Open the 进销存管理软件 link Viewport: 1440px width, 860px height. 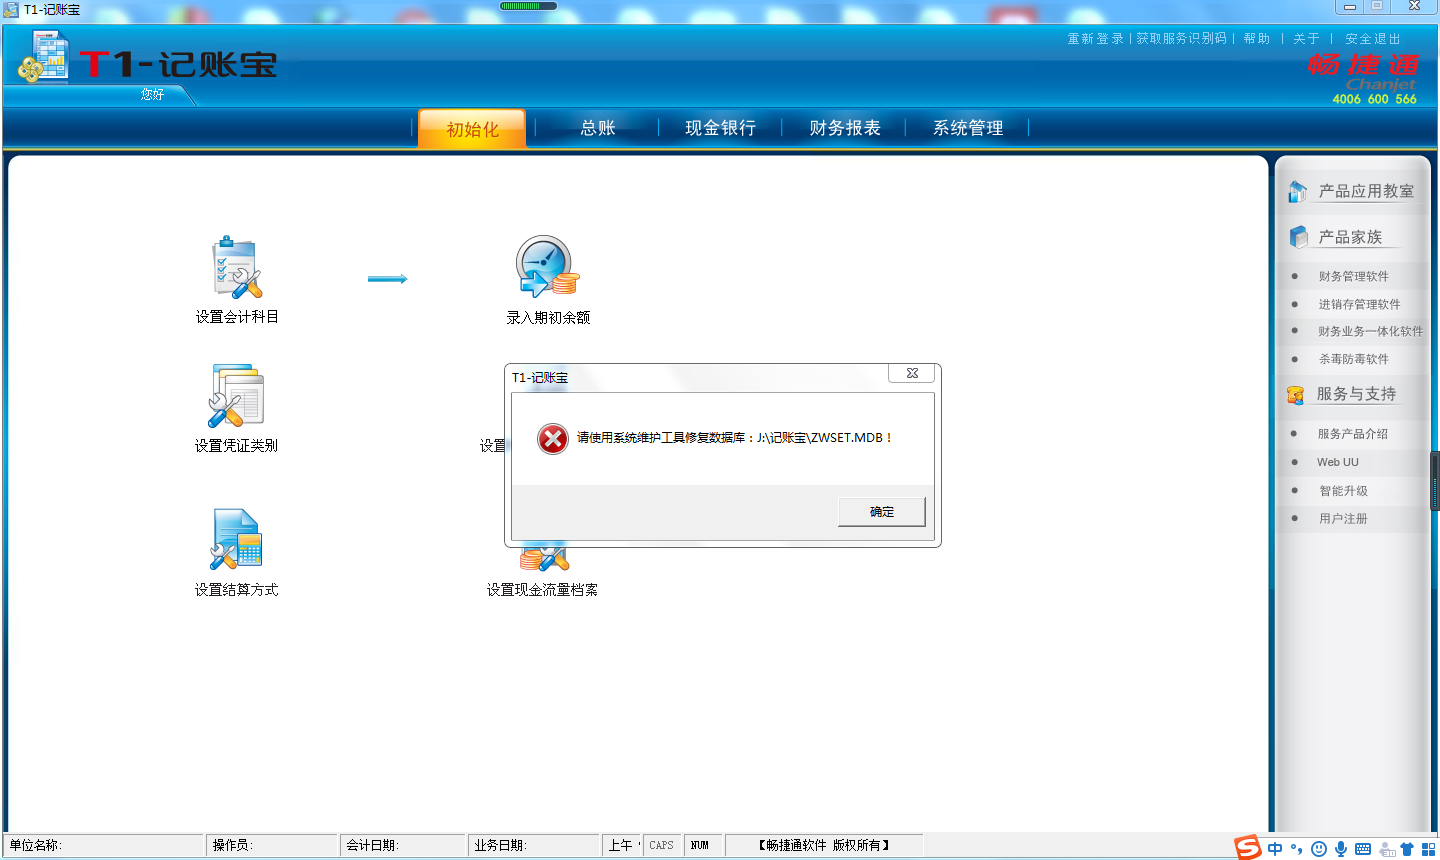(x=1359, y=305)
